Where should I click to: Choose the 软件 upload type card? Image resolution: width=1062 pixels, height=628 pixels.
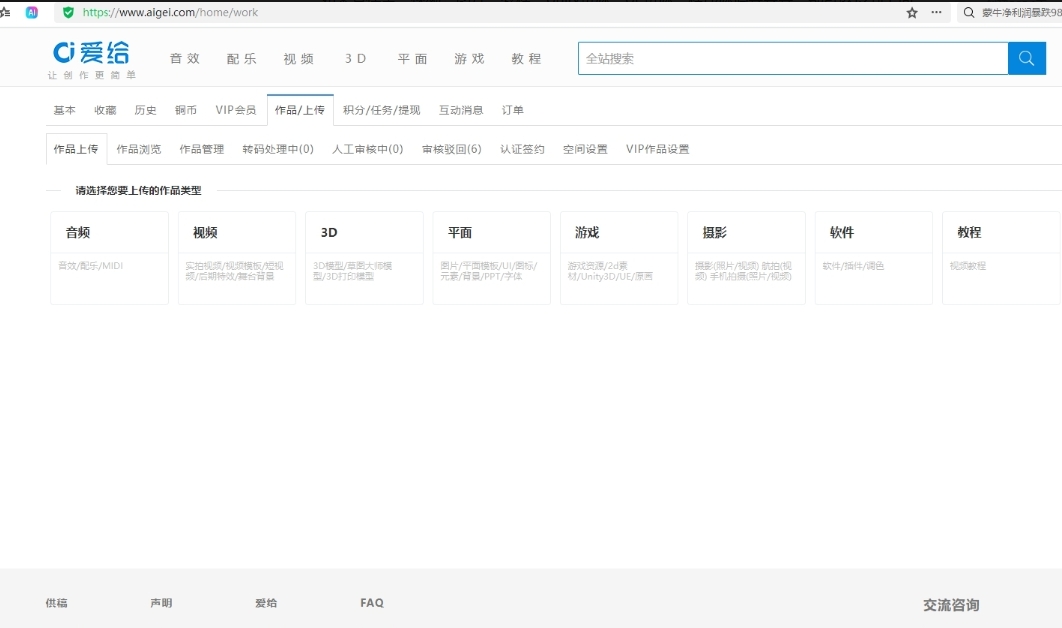pyautogui.click(x=874, y=257)
